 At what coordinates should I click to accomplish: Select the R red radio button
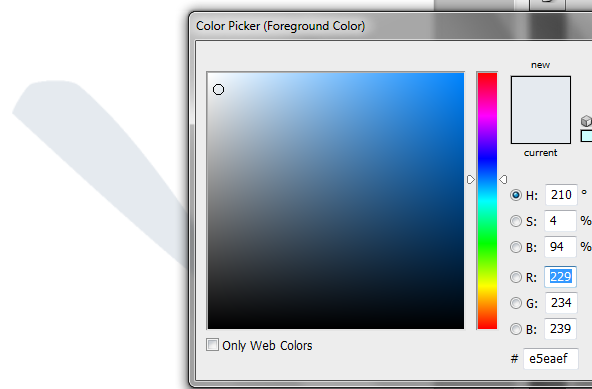(x=516, y=277)
